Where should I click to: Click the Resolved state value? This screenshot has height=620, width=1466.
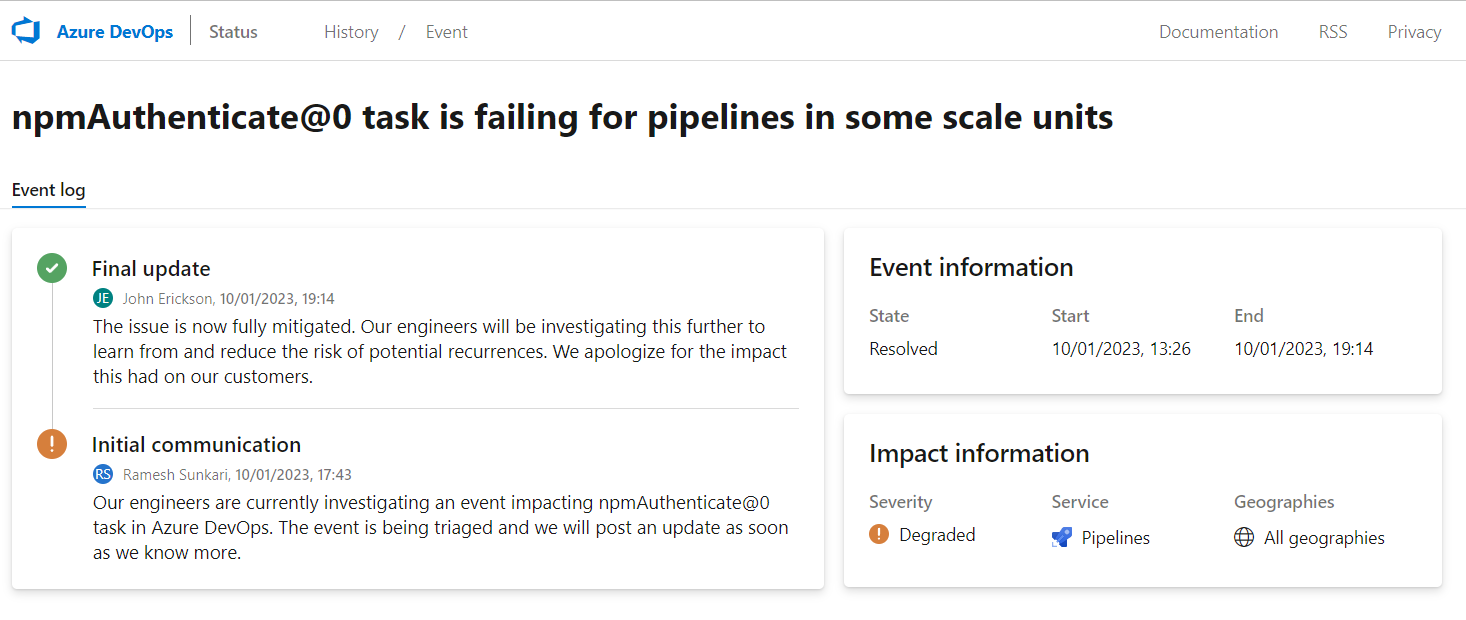click(x=903, y=349)
